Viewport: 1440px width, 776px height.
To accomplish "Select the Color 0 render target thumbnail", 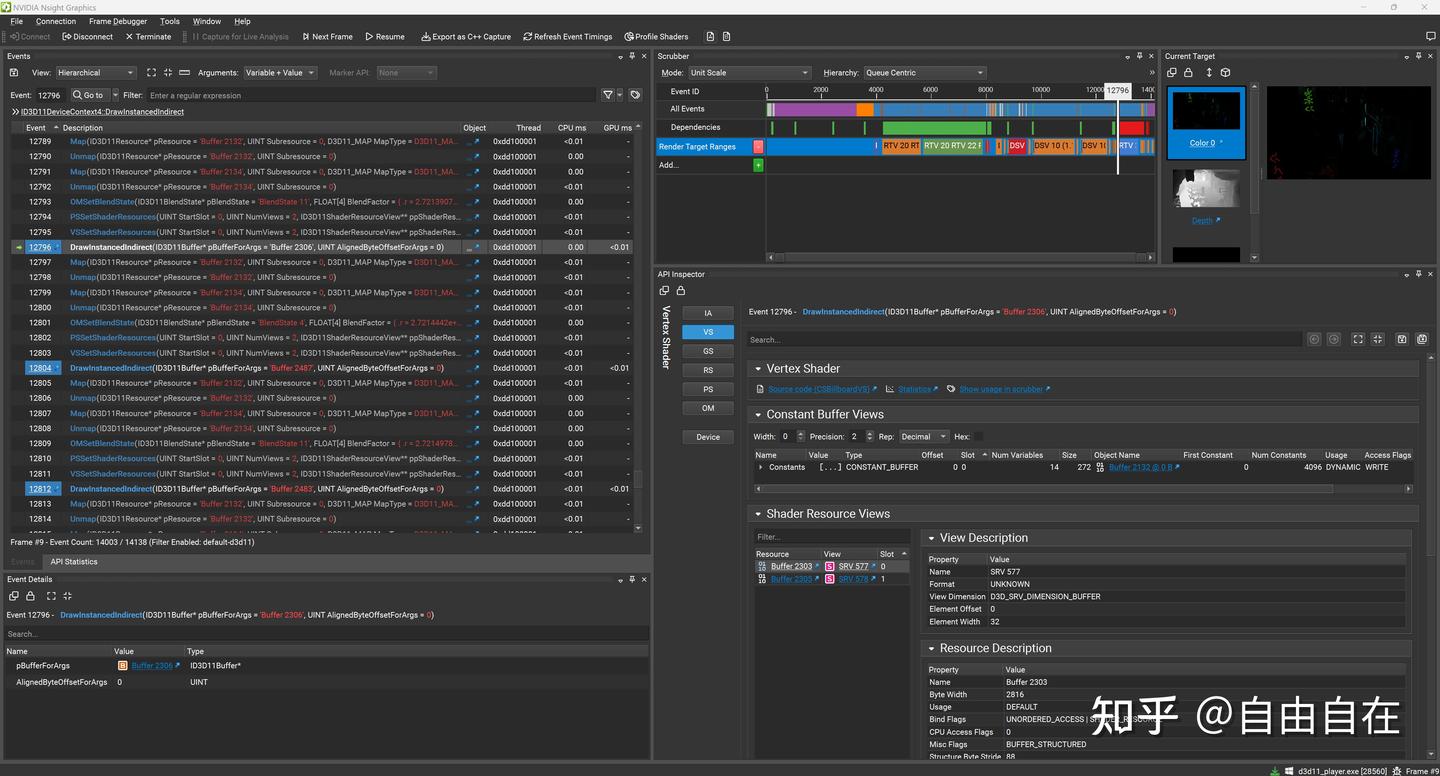I will [1205, 110].
